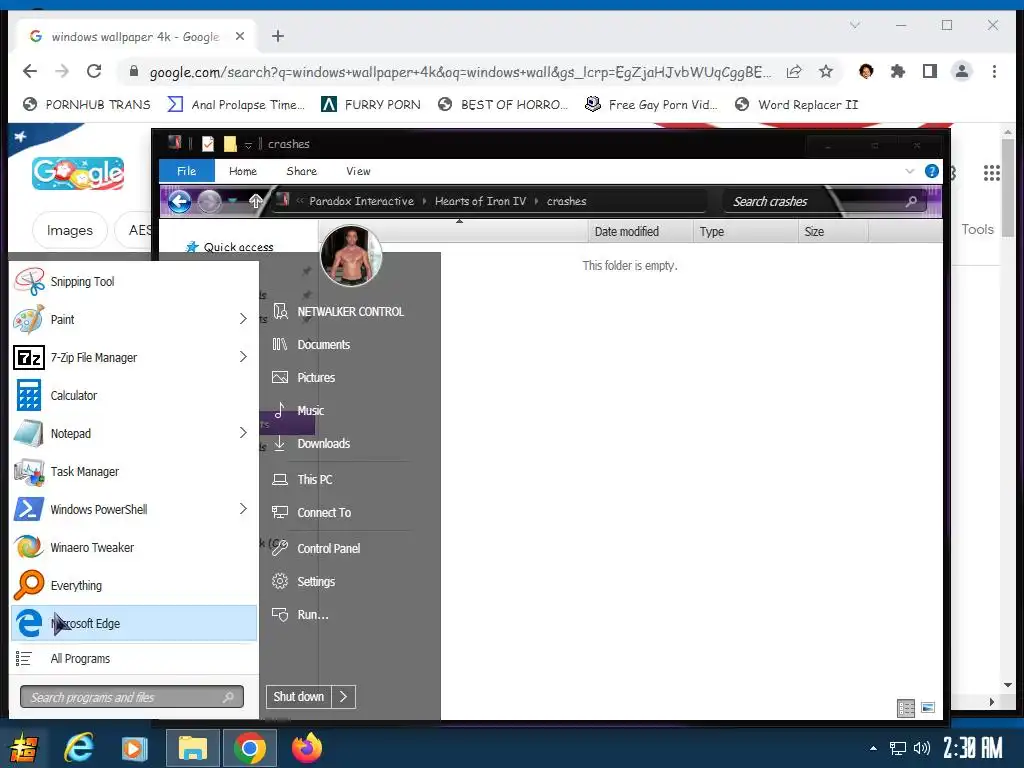Bookmark this page with star icon

point(826,71)
